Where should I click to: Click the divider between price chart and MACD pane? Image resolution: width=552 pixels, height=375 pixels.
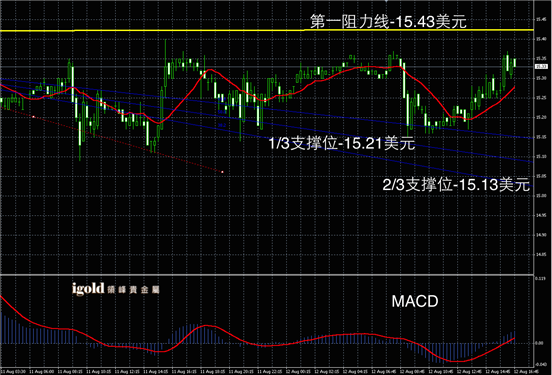[267, 274]
